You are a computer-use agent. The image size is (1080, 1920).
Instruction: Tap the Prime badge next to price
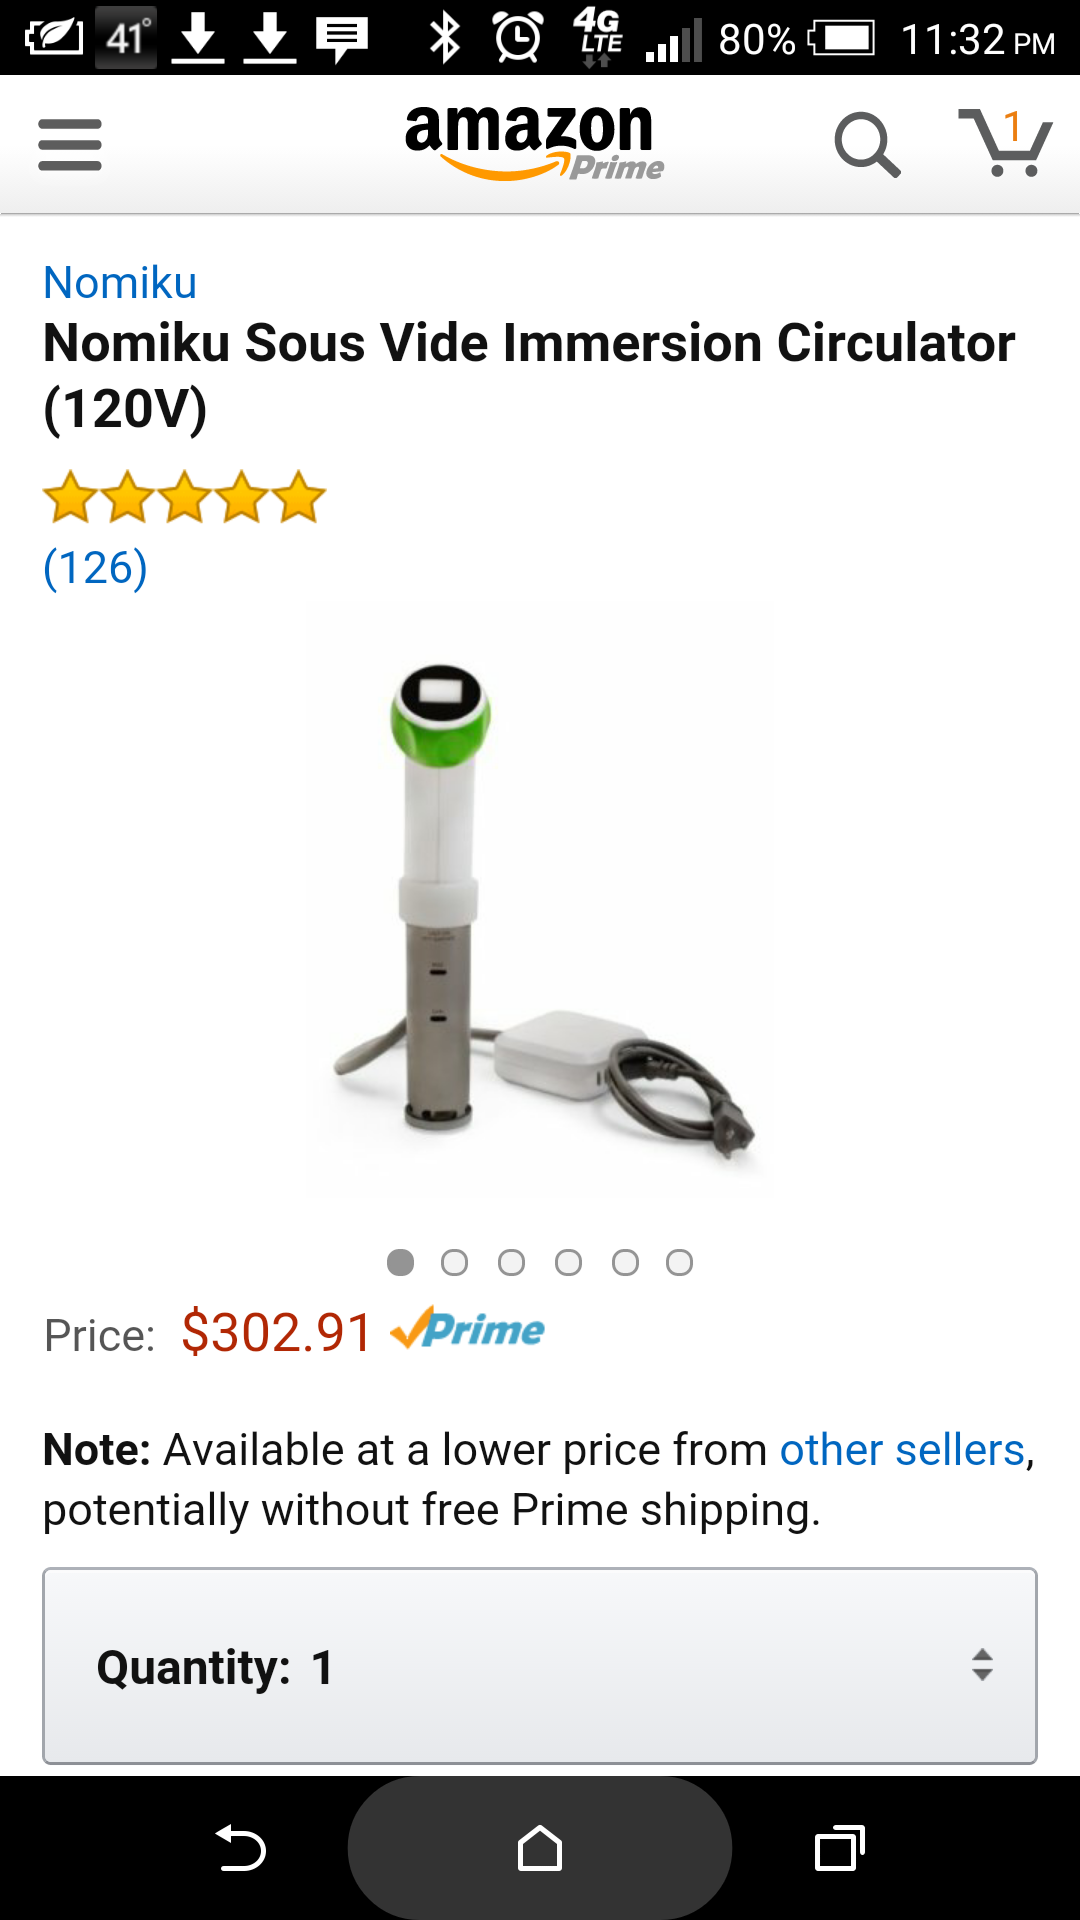click(468, 1329)
